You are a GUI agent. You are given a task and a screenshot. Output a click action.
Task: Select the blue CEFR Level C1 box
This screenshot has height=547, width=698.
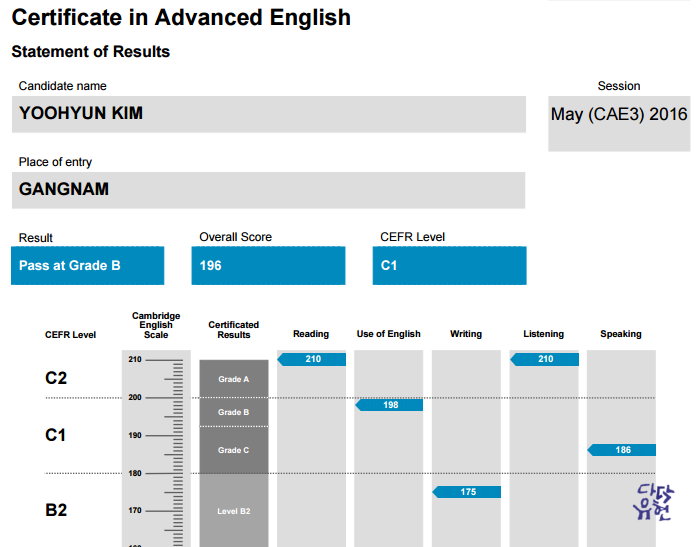click(x=449, y=266)
